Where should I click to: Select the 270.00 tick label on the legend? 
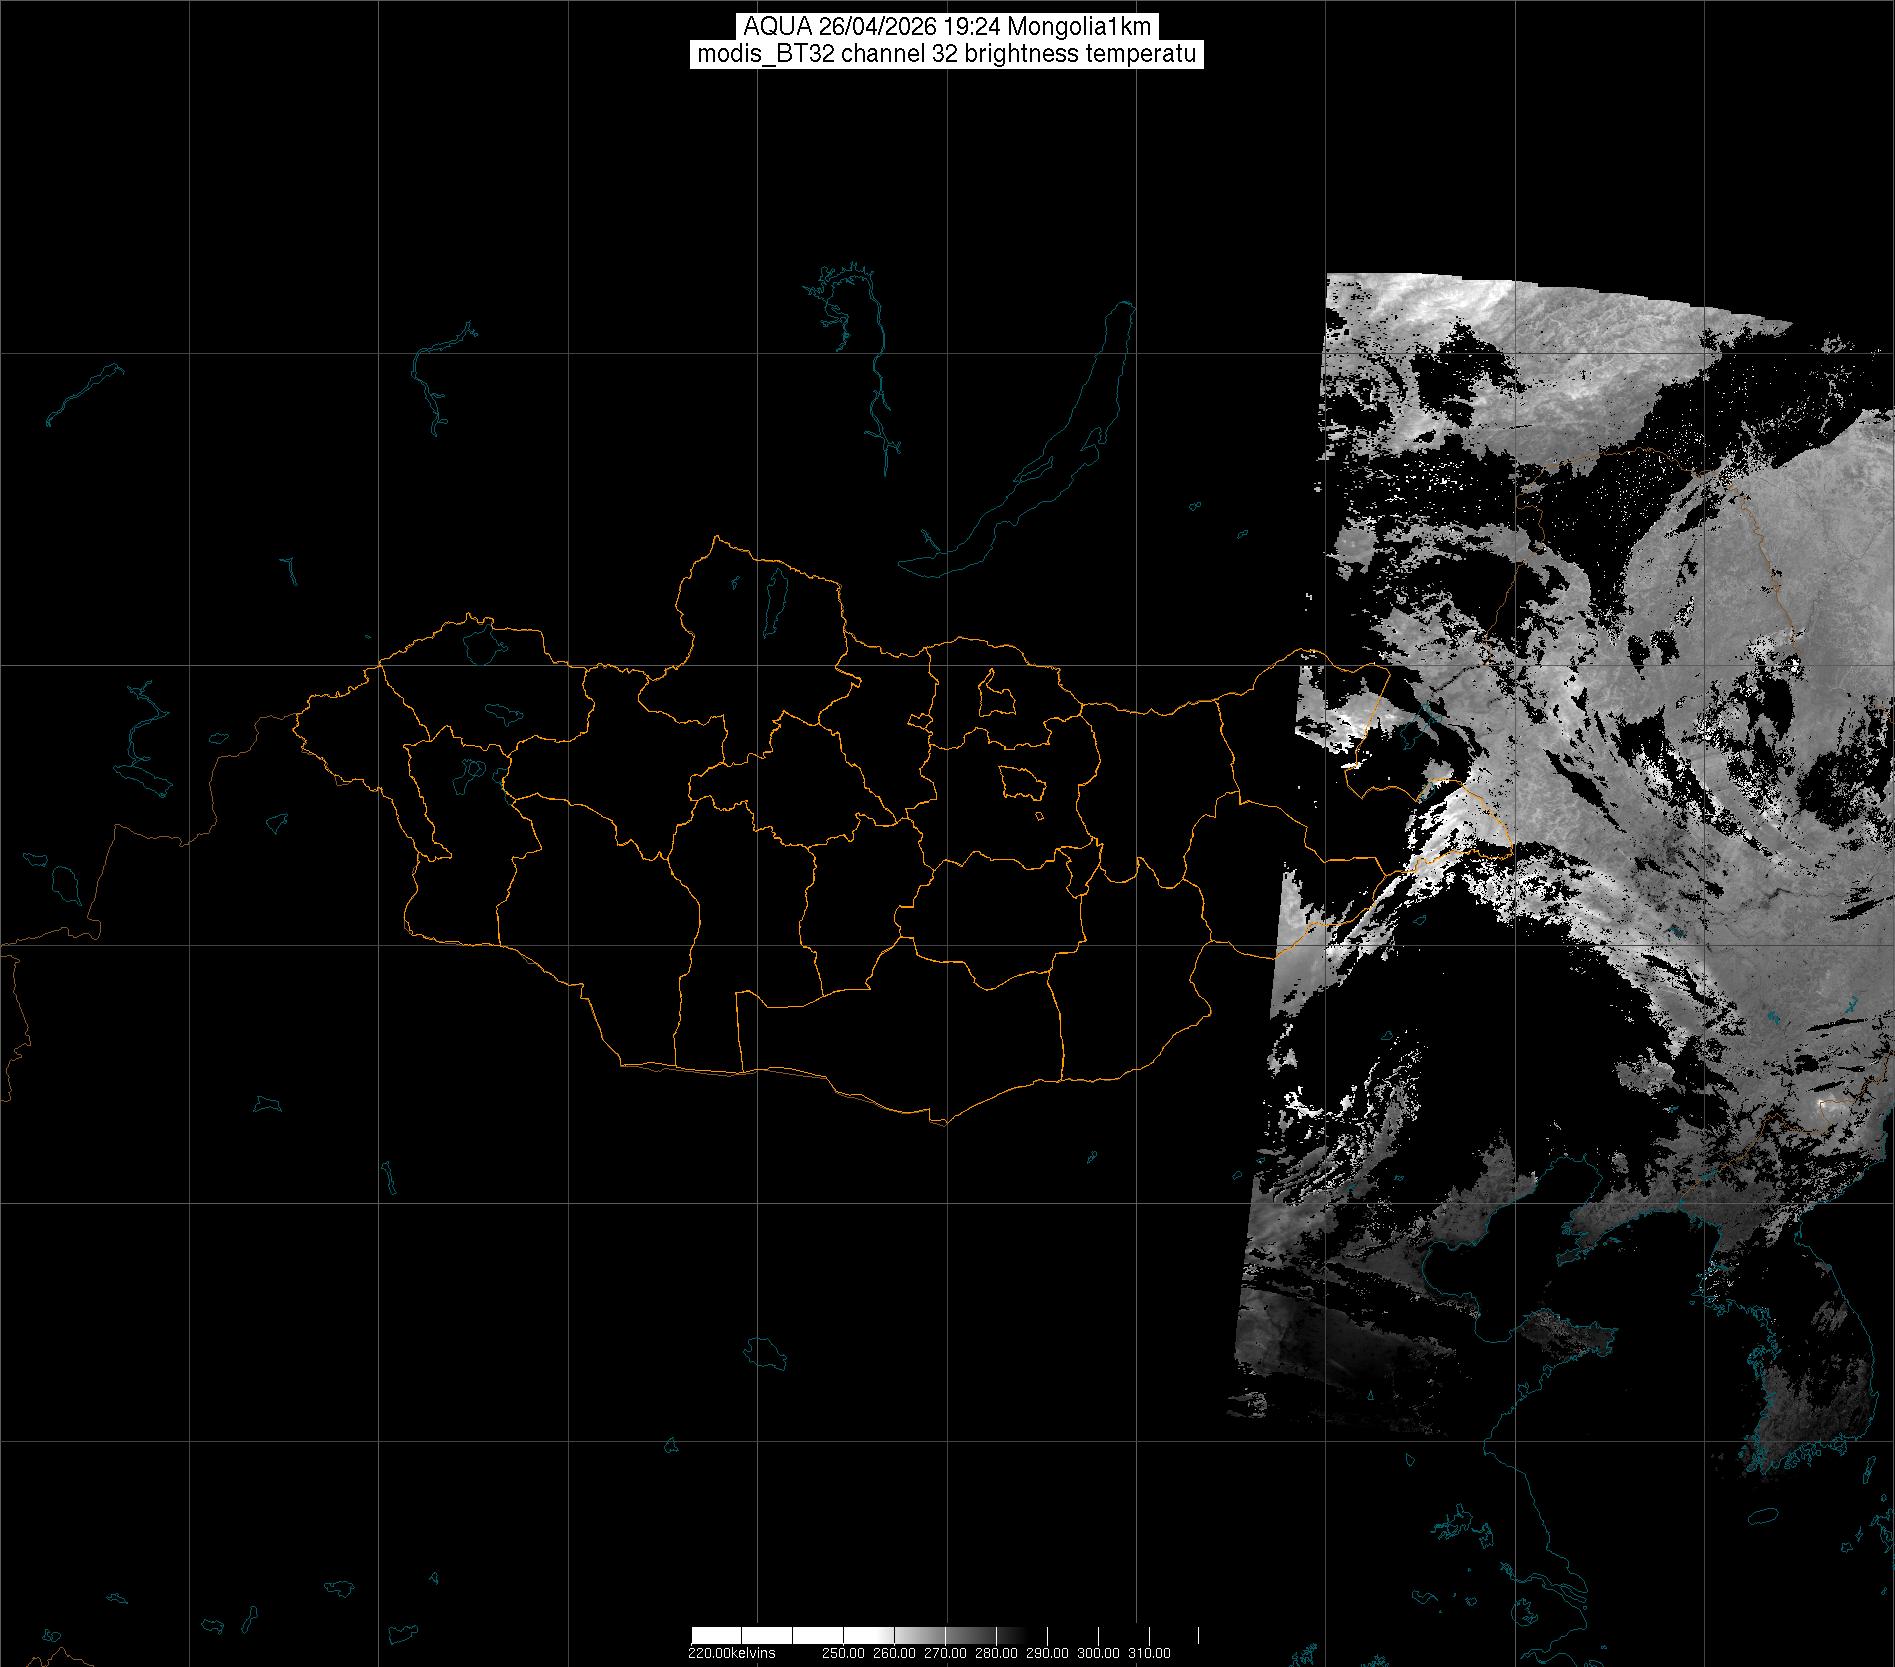point(945,1653)
